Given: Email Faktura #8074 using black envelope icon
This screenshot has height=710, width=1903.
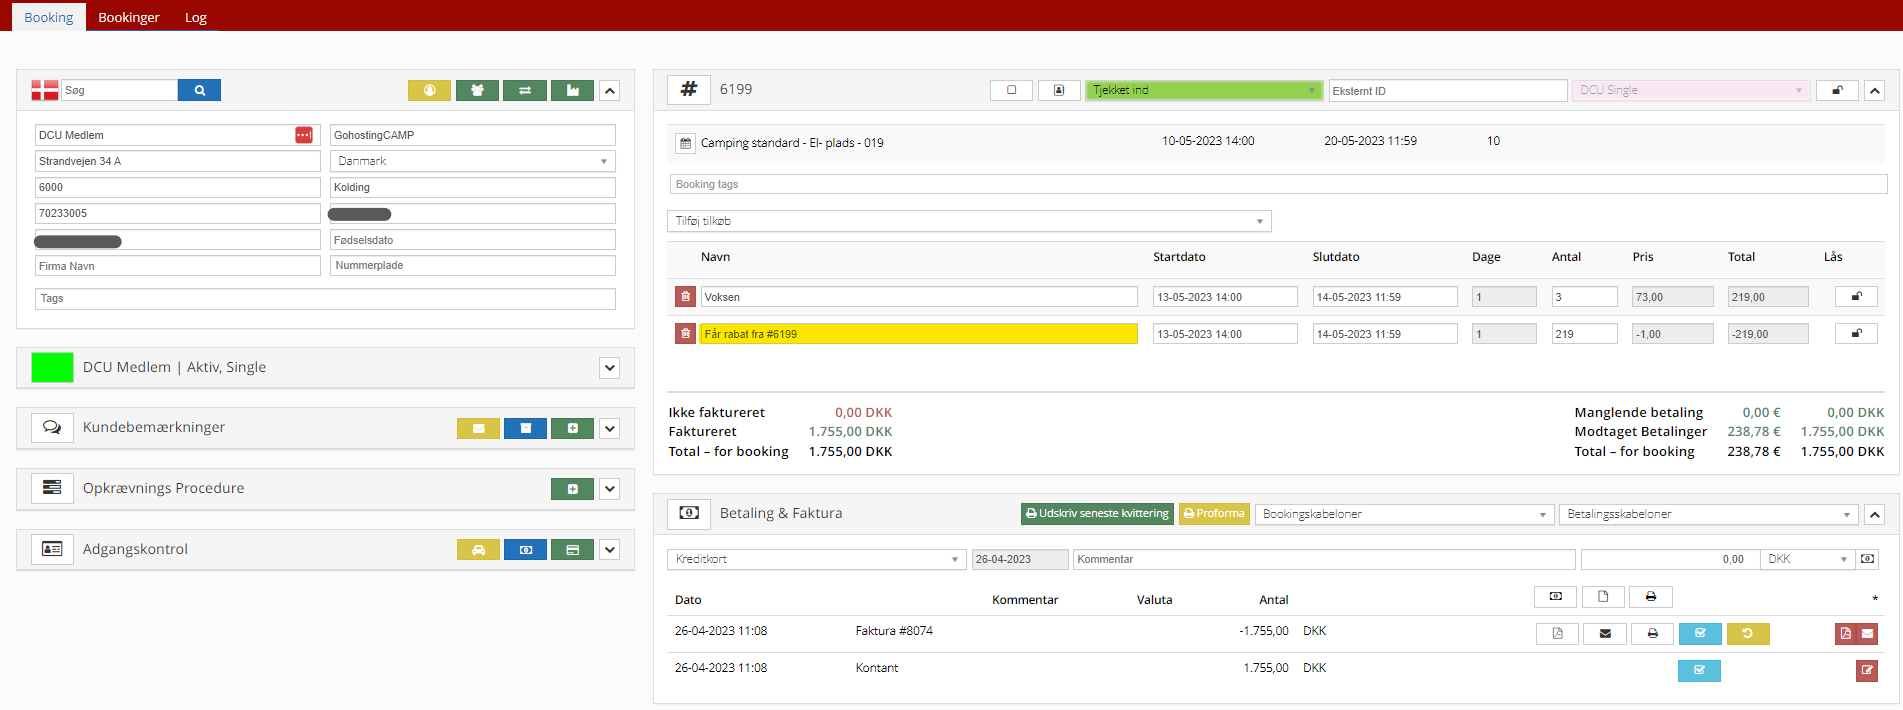Looking at the screenshot, I should coord(1605,633).
